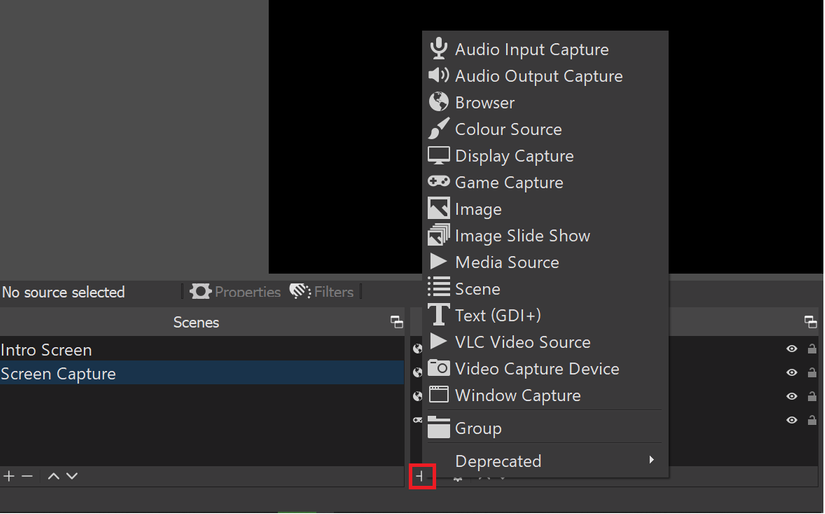Click the folder icon next to Group

pos(438,427)
